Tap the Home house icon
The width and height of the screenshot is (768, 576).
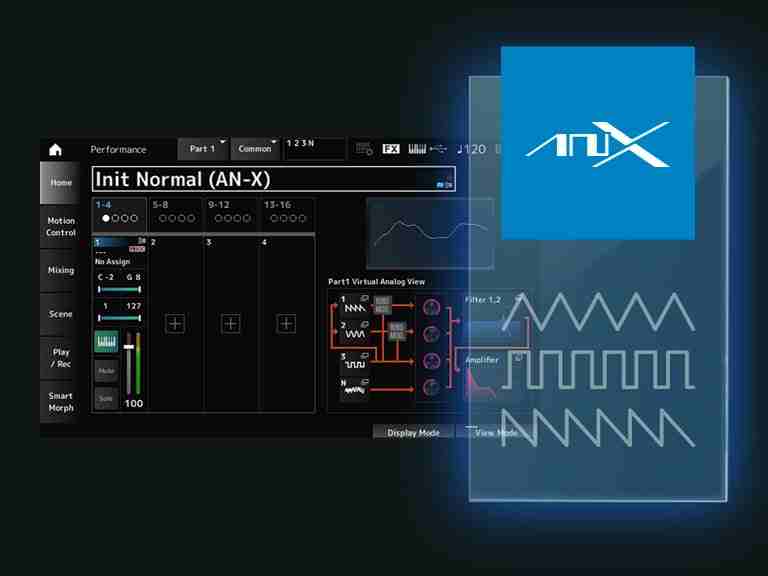tap(55, 149)
